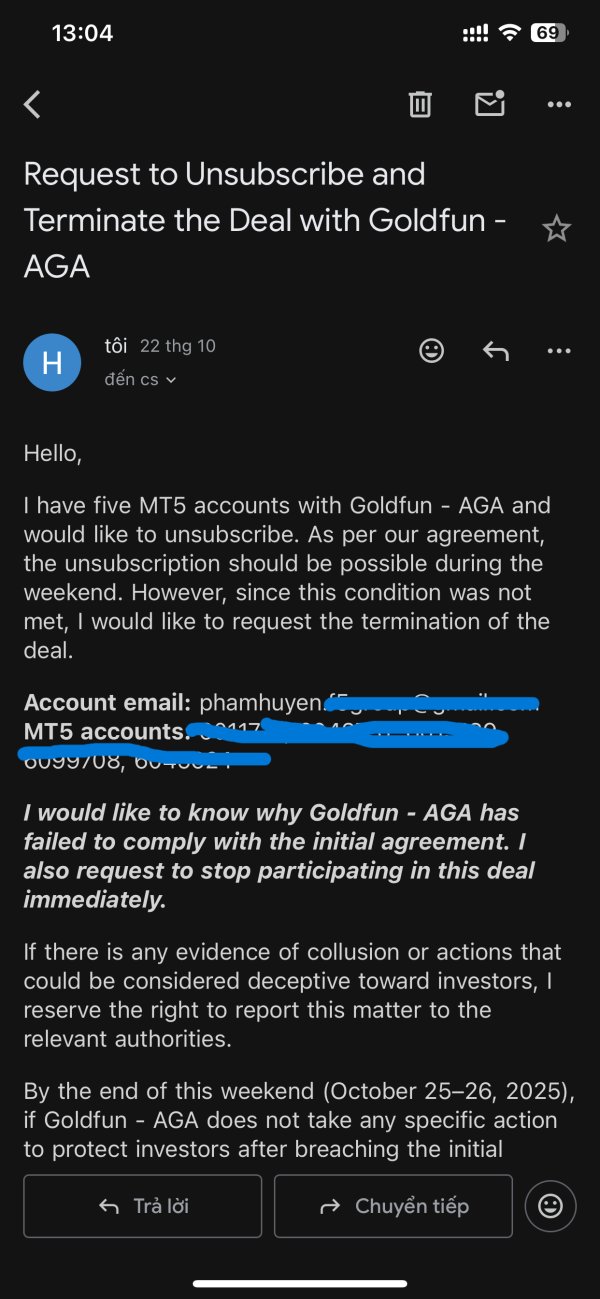
Task: Tap the battery indicator in status bar
Action: pyautogui.click(x=548, y=33)
